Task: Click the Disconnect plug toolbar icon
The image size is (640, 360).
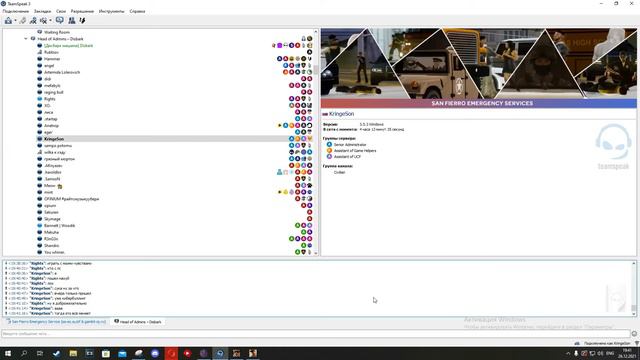Action: click(23, 20)
